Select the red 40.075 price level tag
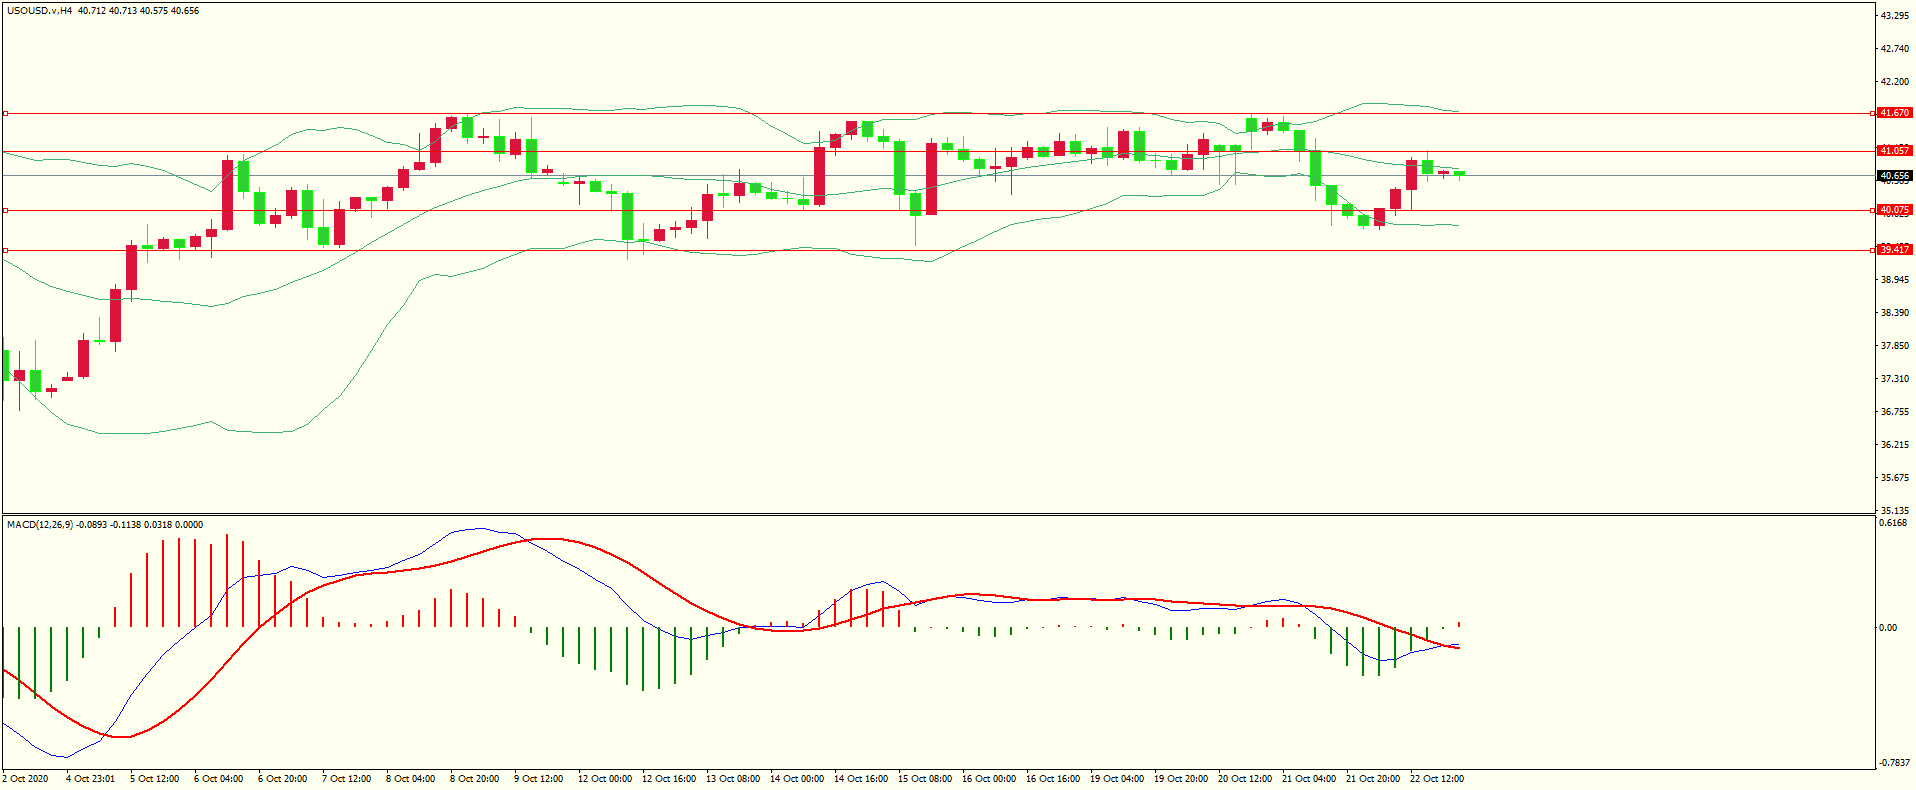 click(x=1895, y=210)
